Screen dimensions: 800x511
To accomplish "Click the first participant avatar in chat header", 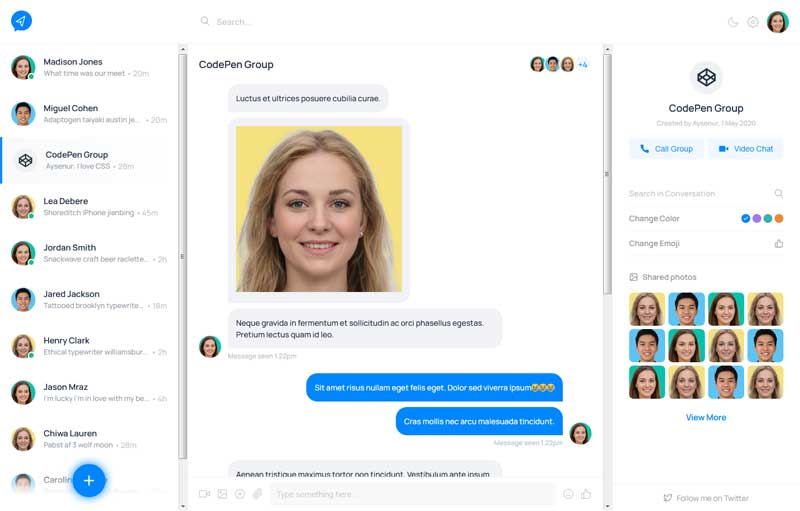I will pos(537,64).
